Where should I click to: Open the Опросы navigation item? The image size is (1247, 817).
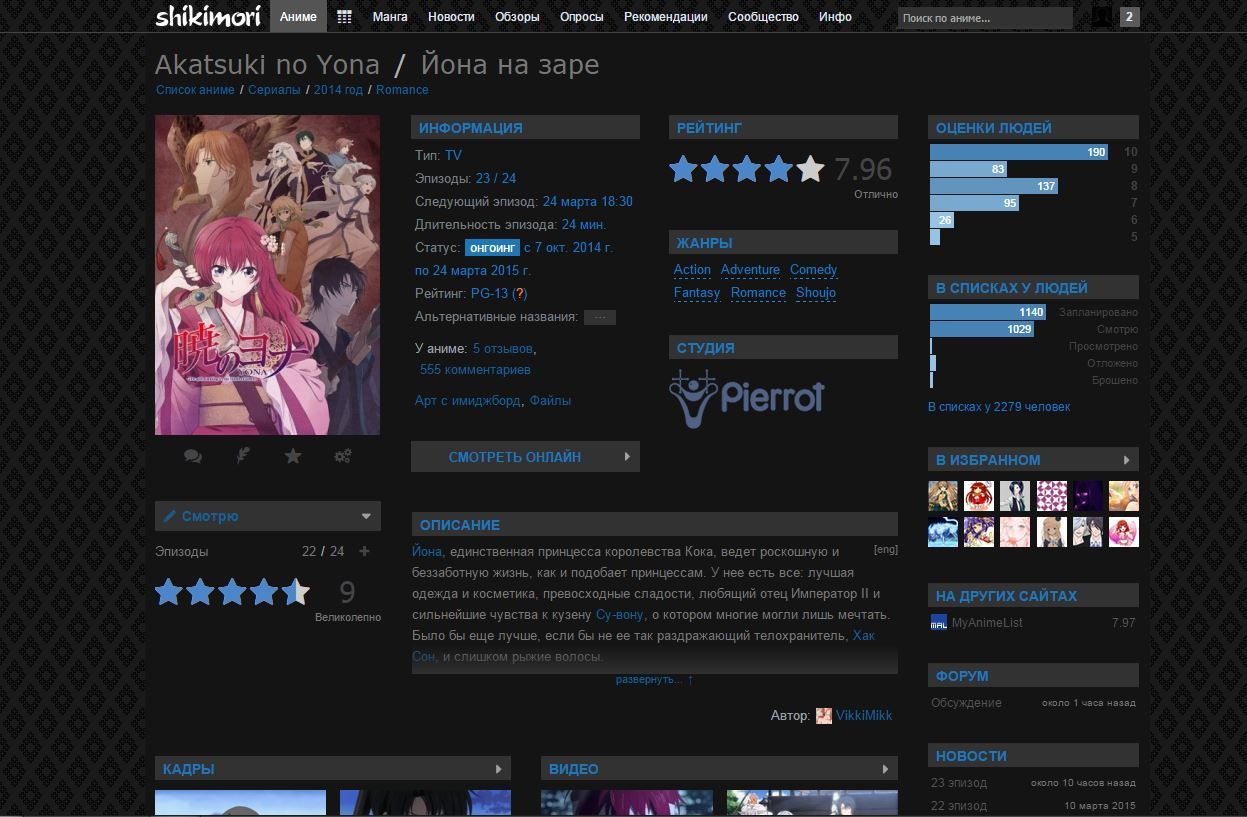click(x=582, y=17)
